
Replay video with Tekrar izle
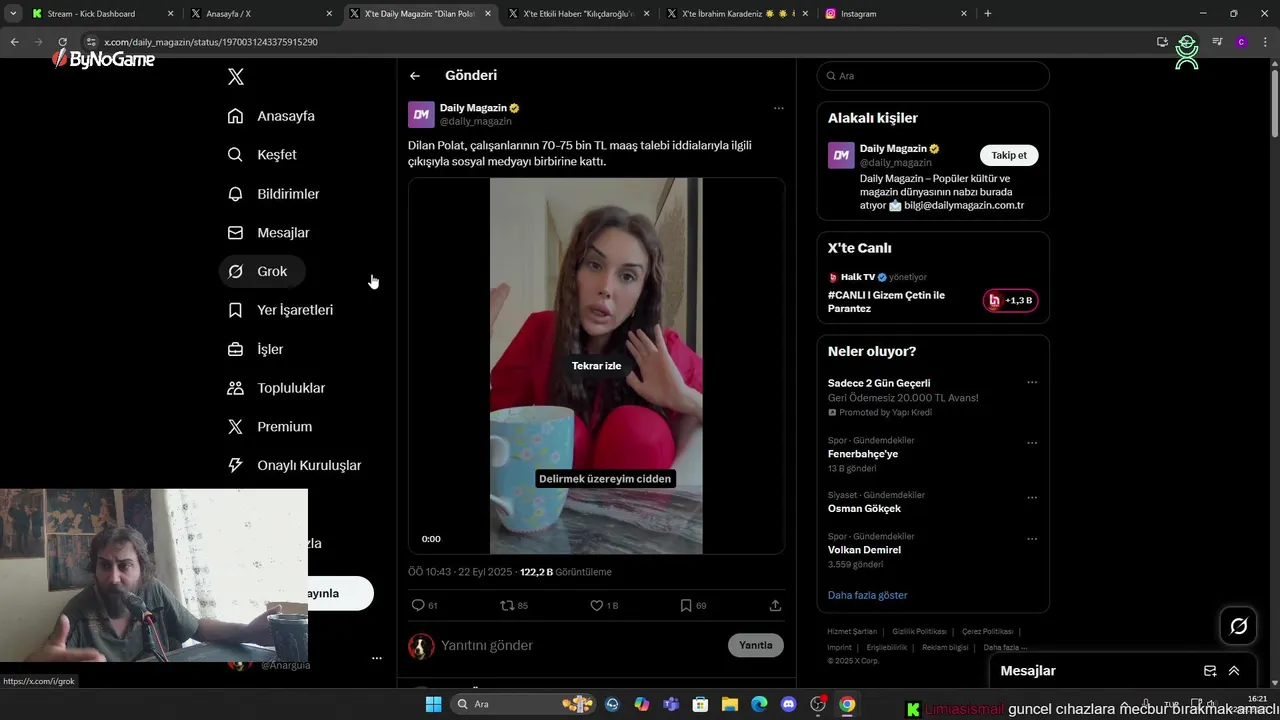(x=596, y=366)
